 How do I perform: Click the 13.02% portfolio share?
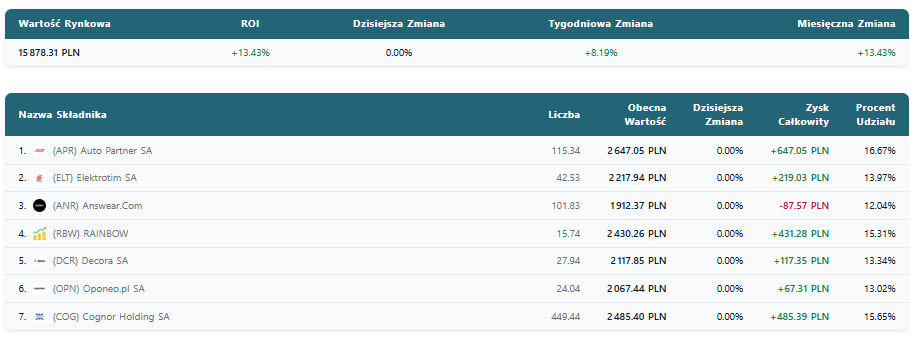pyautogui.click(x=880, y=289)
